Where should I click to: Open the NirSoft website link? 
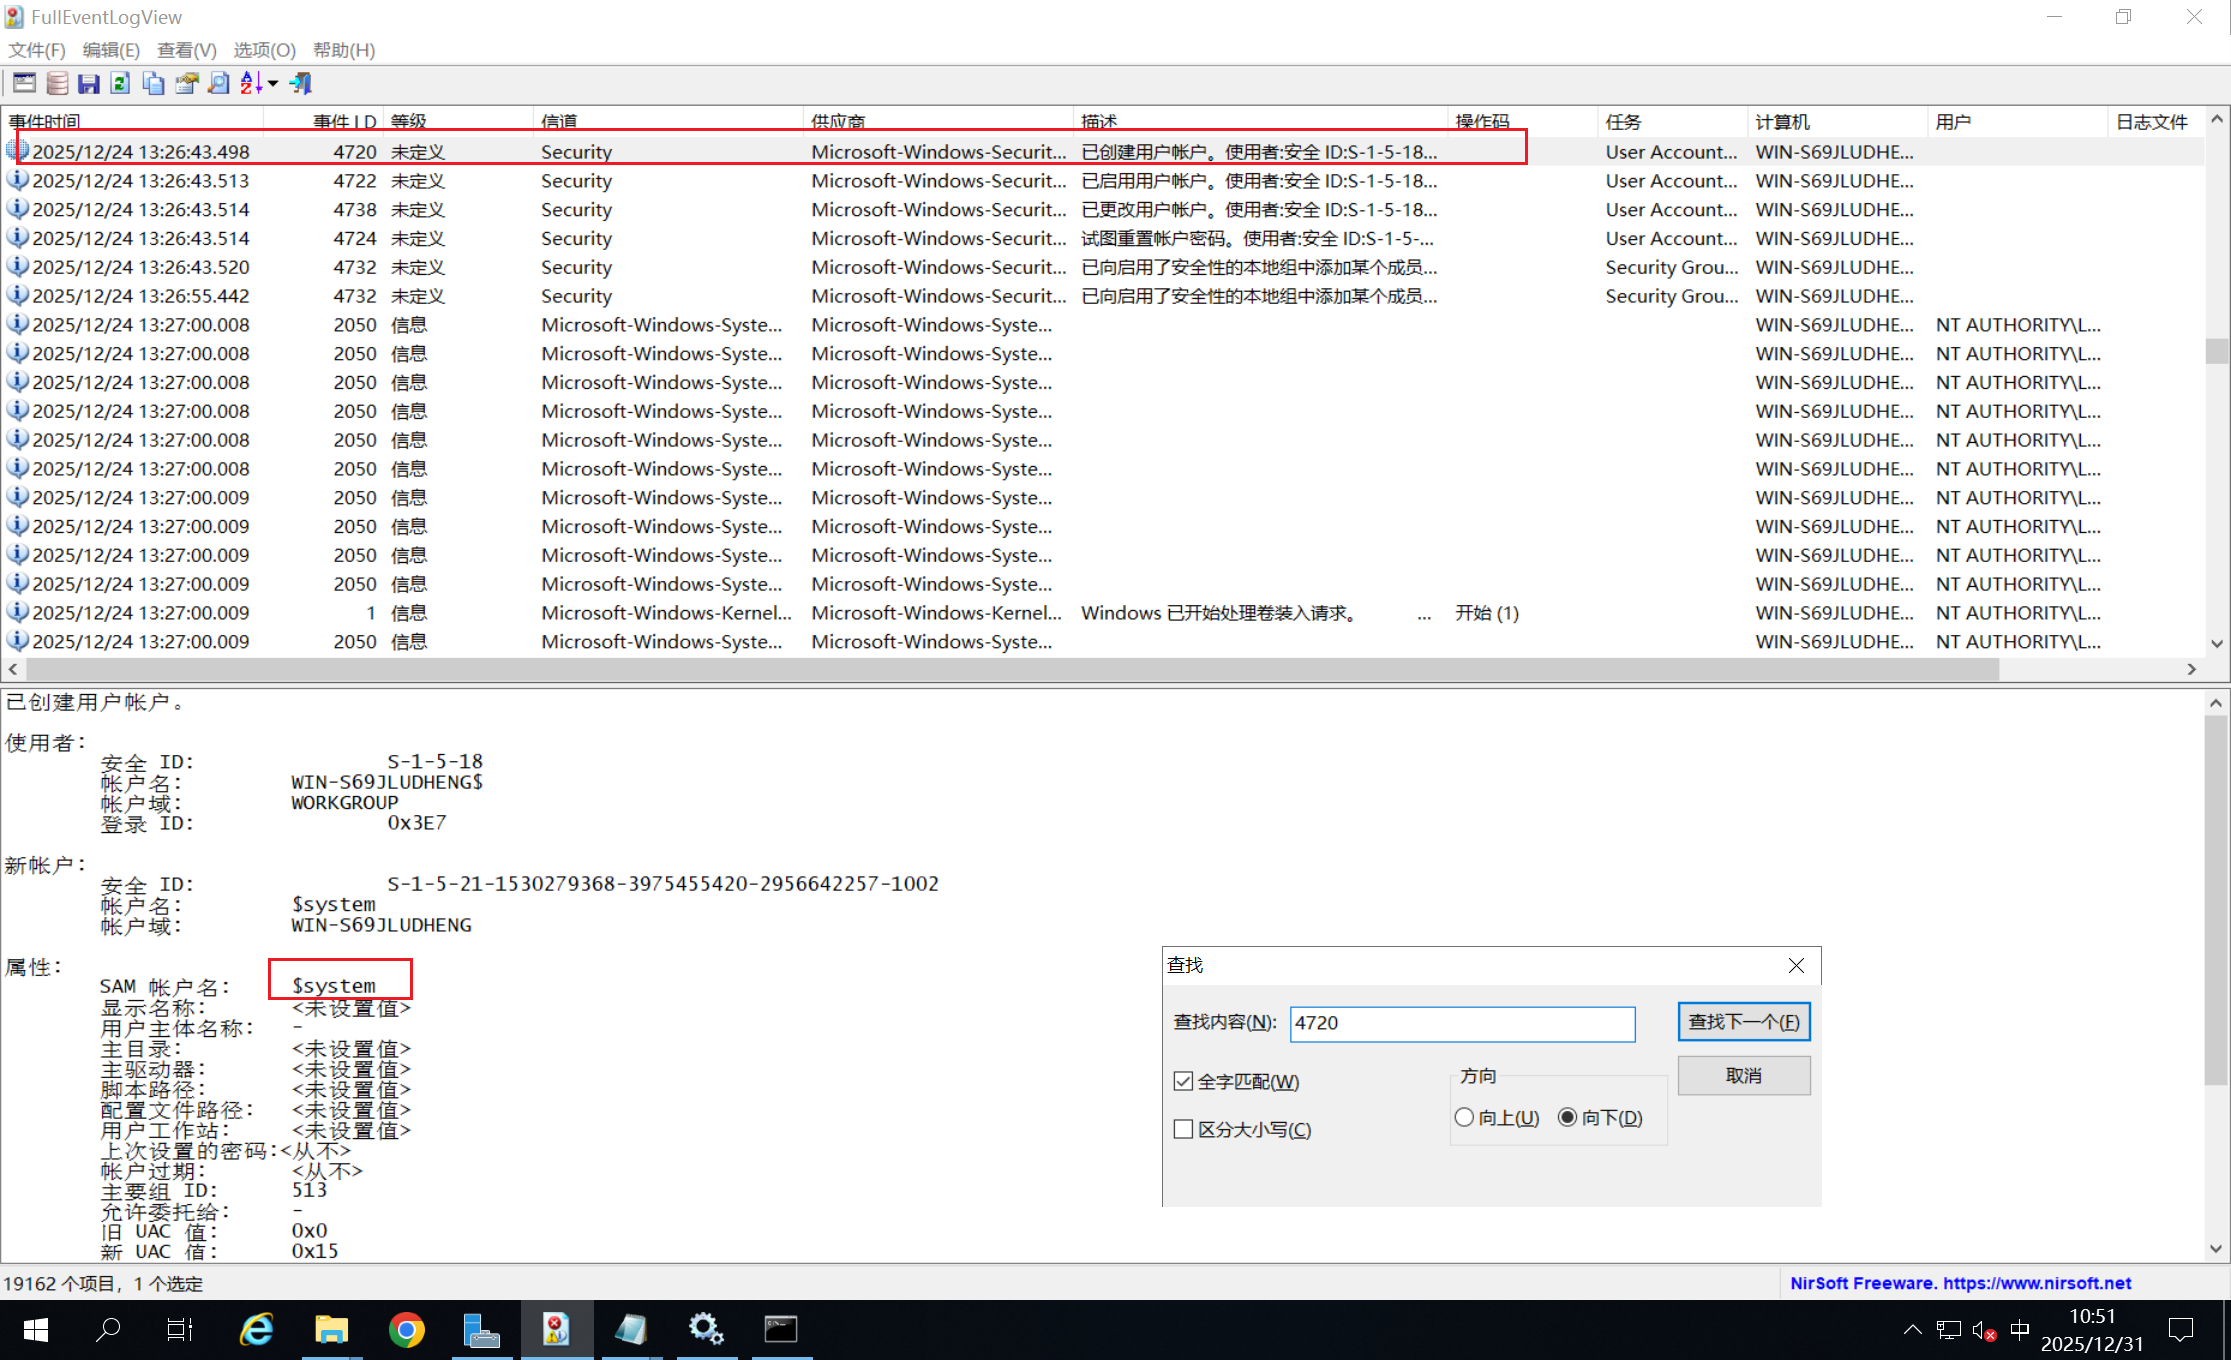1960,1283
